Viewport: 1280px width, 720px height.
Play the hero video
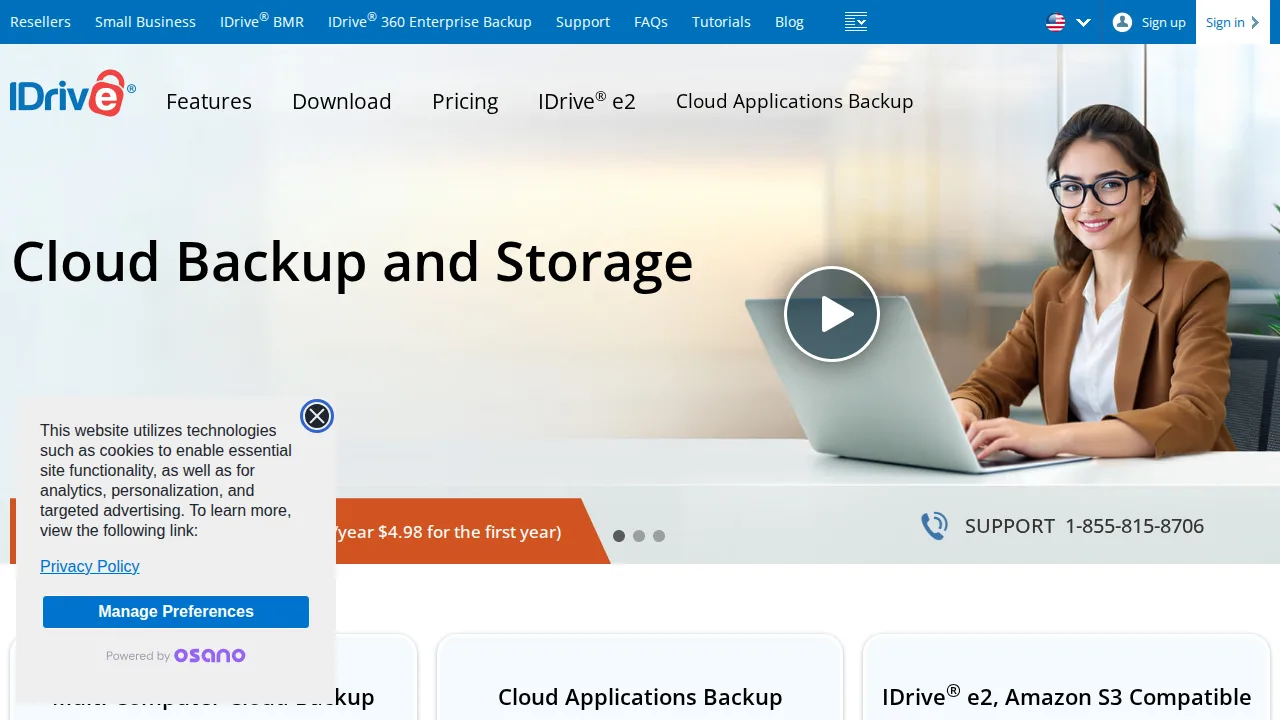[831, 314]
